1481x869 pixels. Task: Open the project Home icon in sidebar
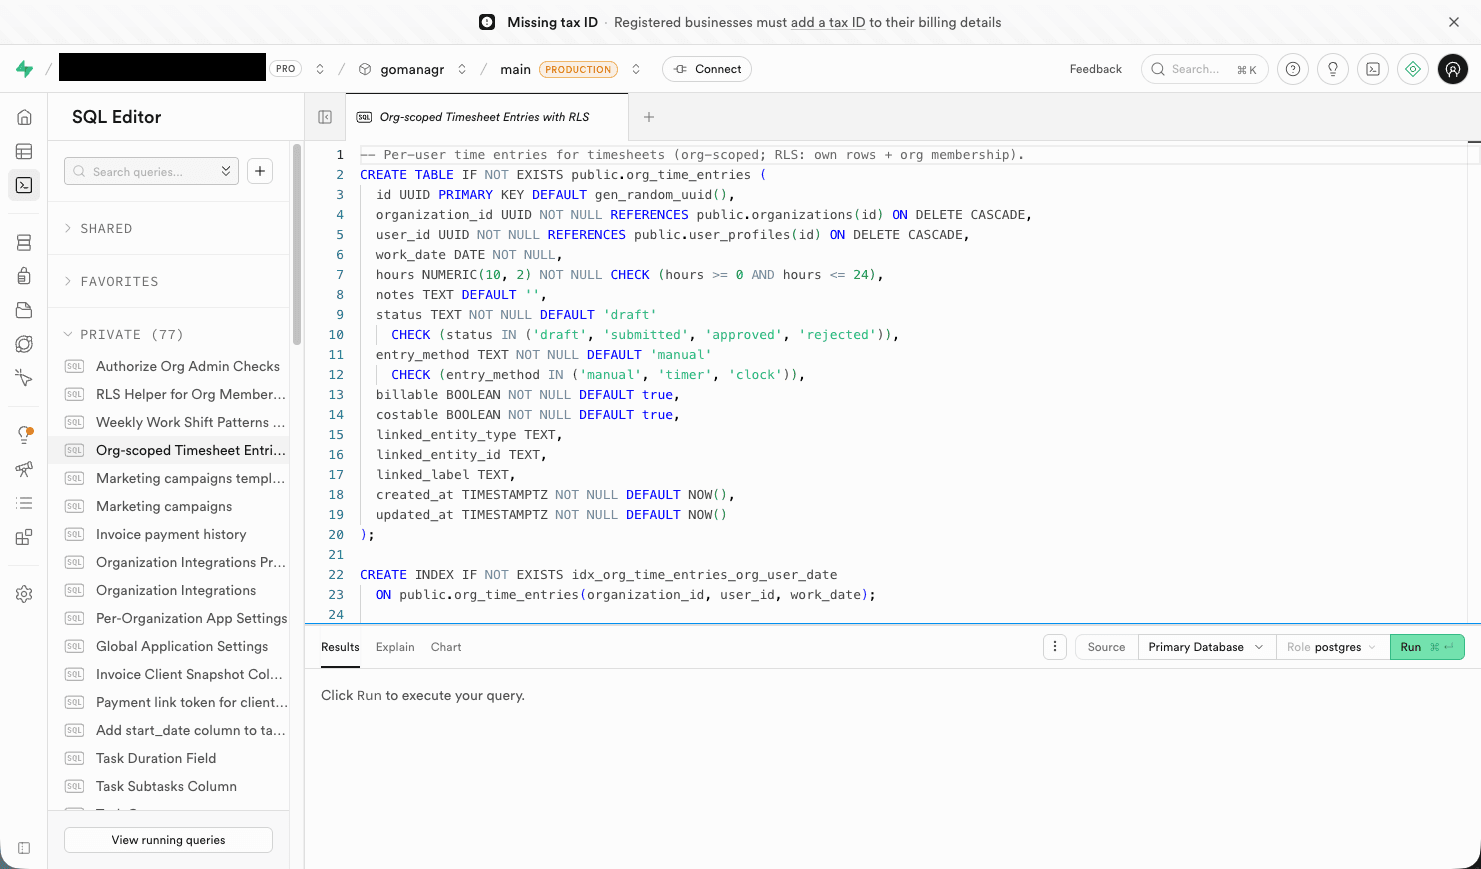click(x=24, y=117)
